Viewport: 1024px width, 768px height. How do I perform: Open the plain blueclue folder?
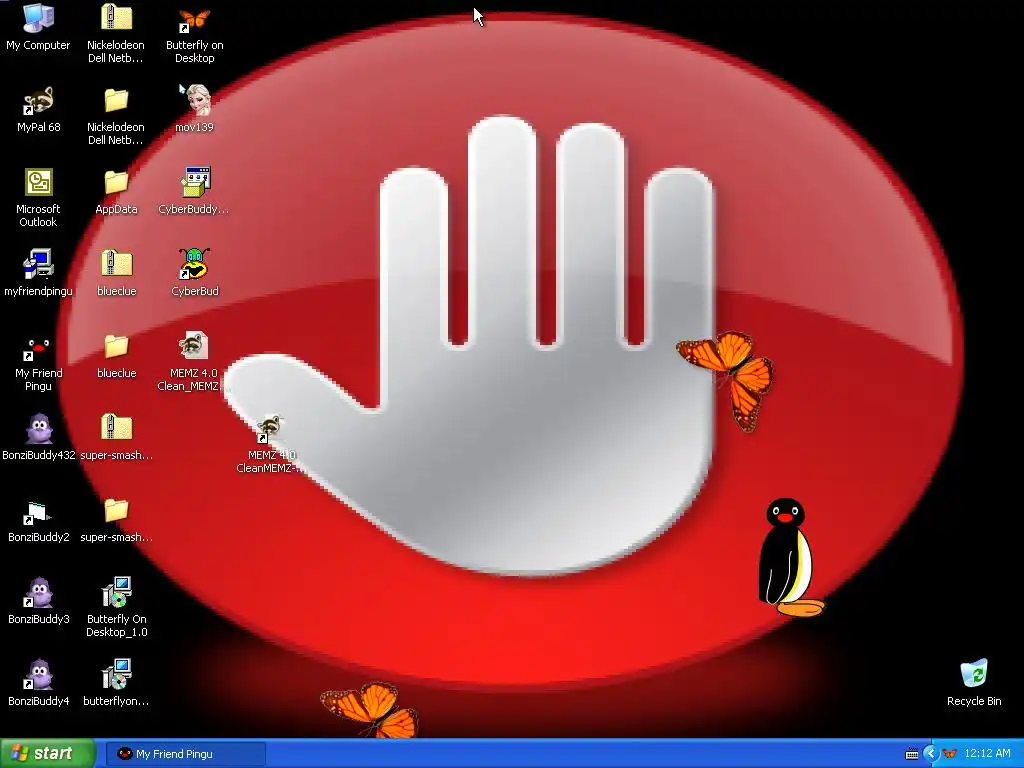point(116,356)
